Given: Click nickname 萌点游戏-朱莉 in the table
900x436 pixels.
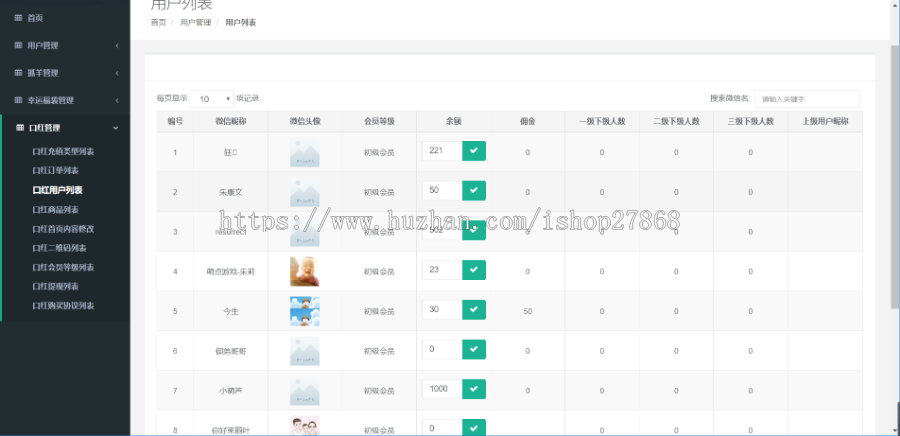Looking at the screenshot, I should point(231,271).
